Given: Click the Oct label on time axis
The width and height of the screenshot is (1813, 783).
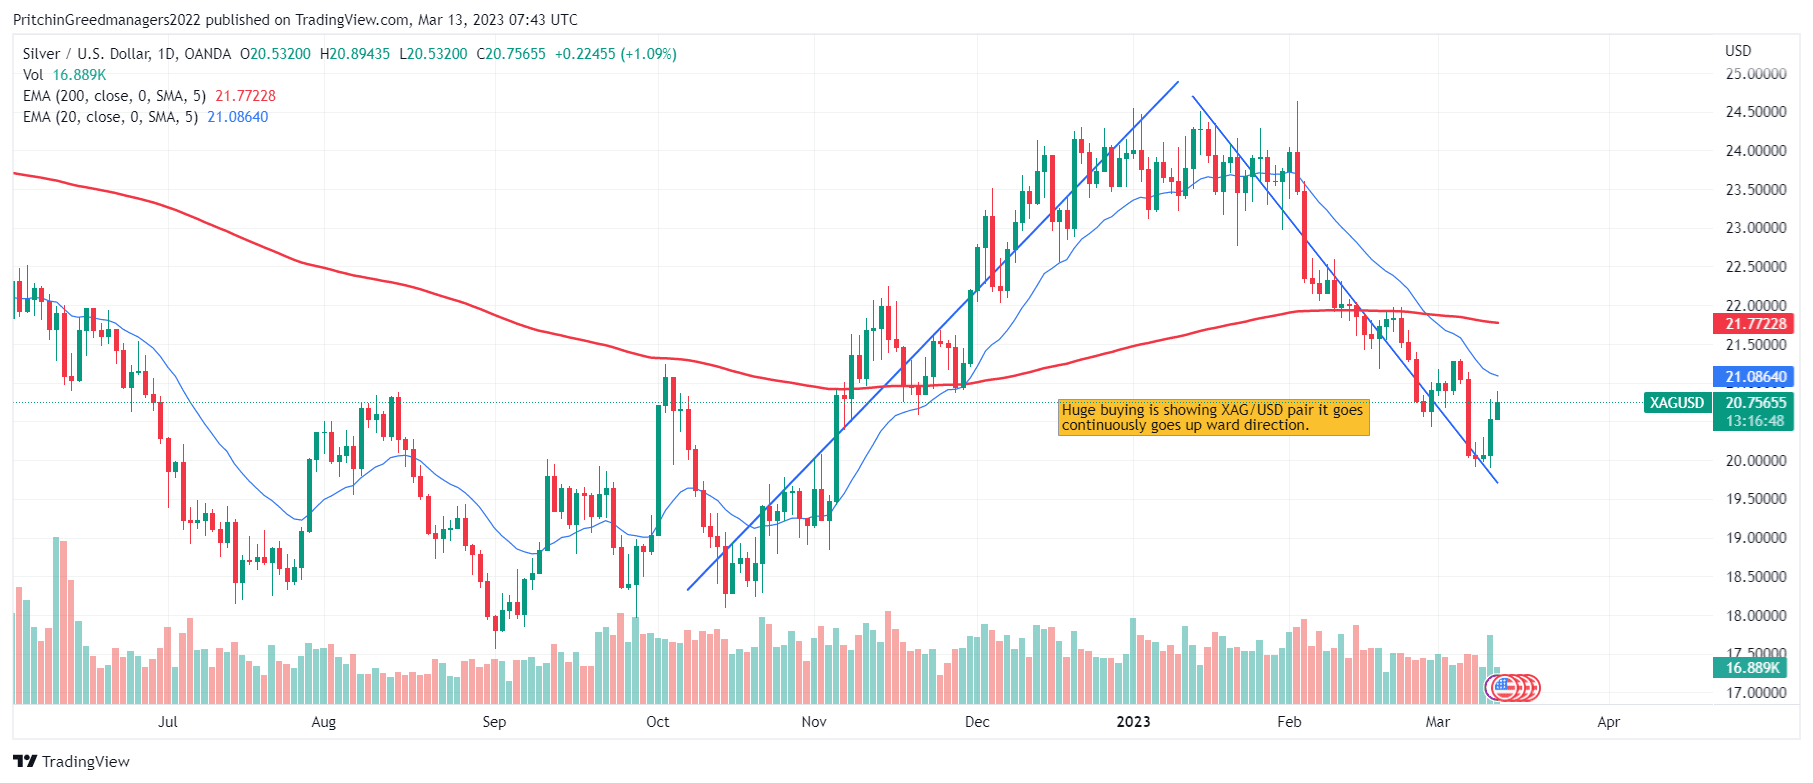Looking at the screenshot, I should (x=658, y=722).
